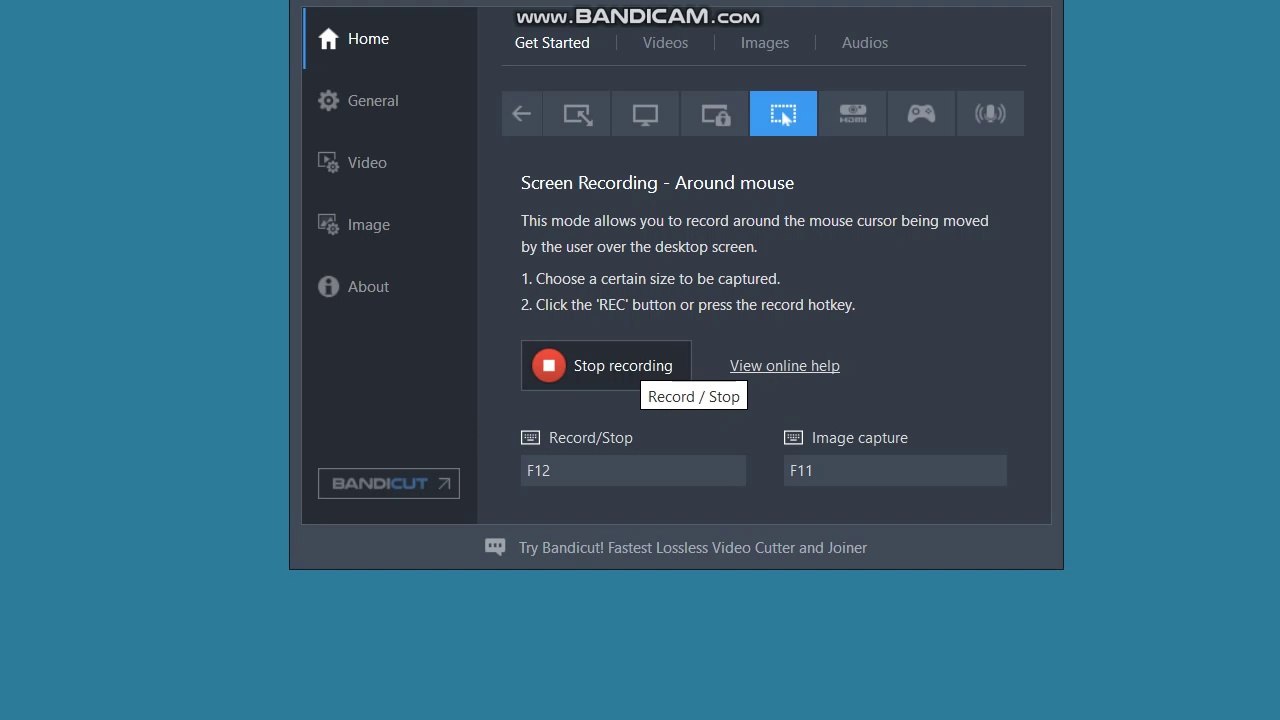The image size is (1280, 720).
Task: Launch Bandicut from the sidebar button
Action: pyautogui.click(x=389, y=484)
